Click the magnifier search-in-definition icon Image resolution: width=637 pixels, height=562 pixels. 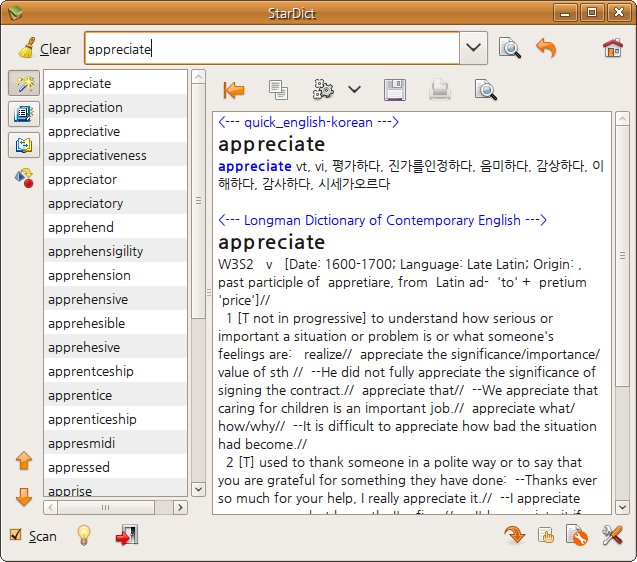485,89
